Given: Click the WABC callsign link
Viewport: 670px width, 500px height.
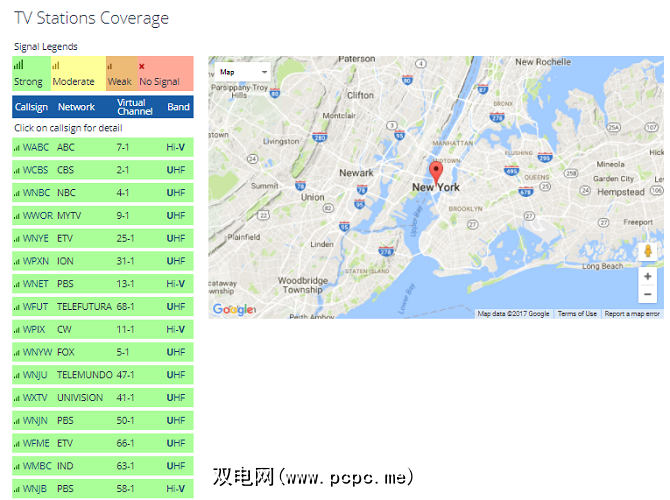Looking at the screenshot, I should click(x=35, y=147).
